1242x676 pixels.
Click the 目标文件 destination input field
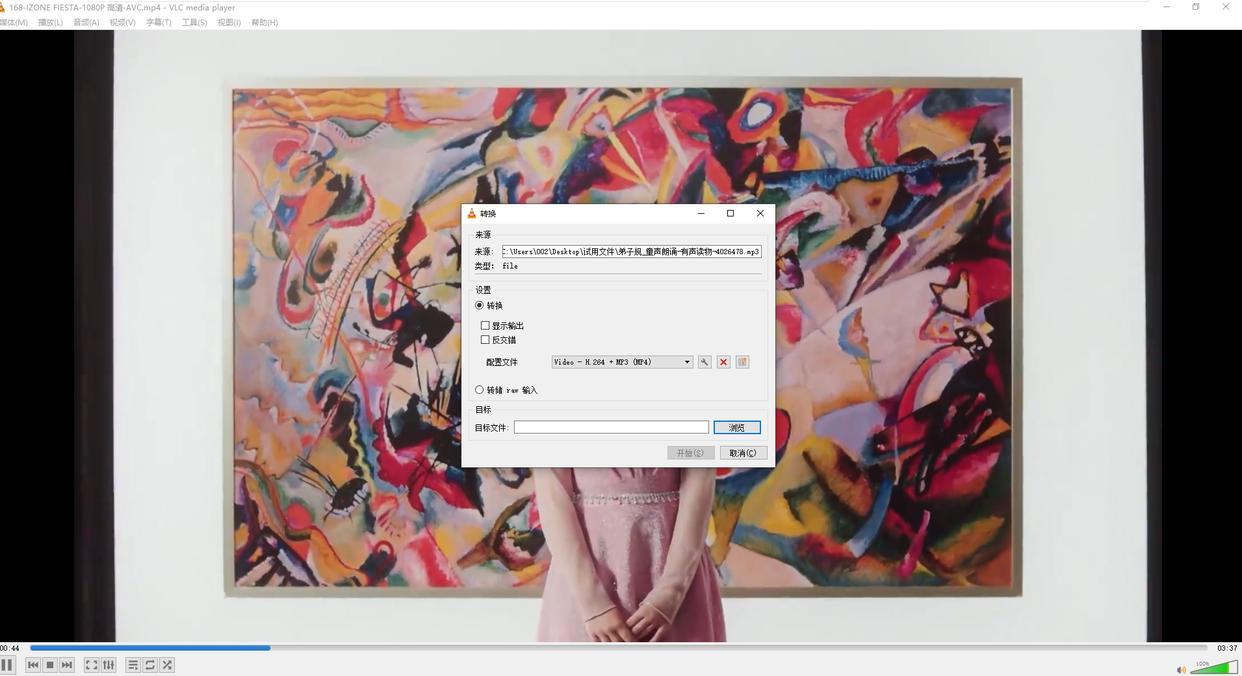611,428
